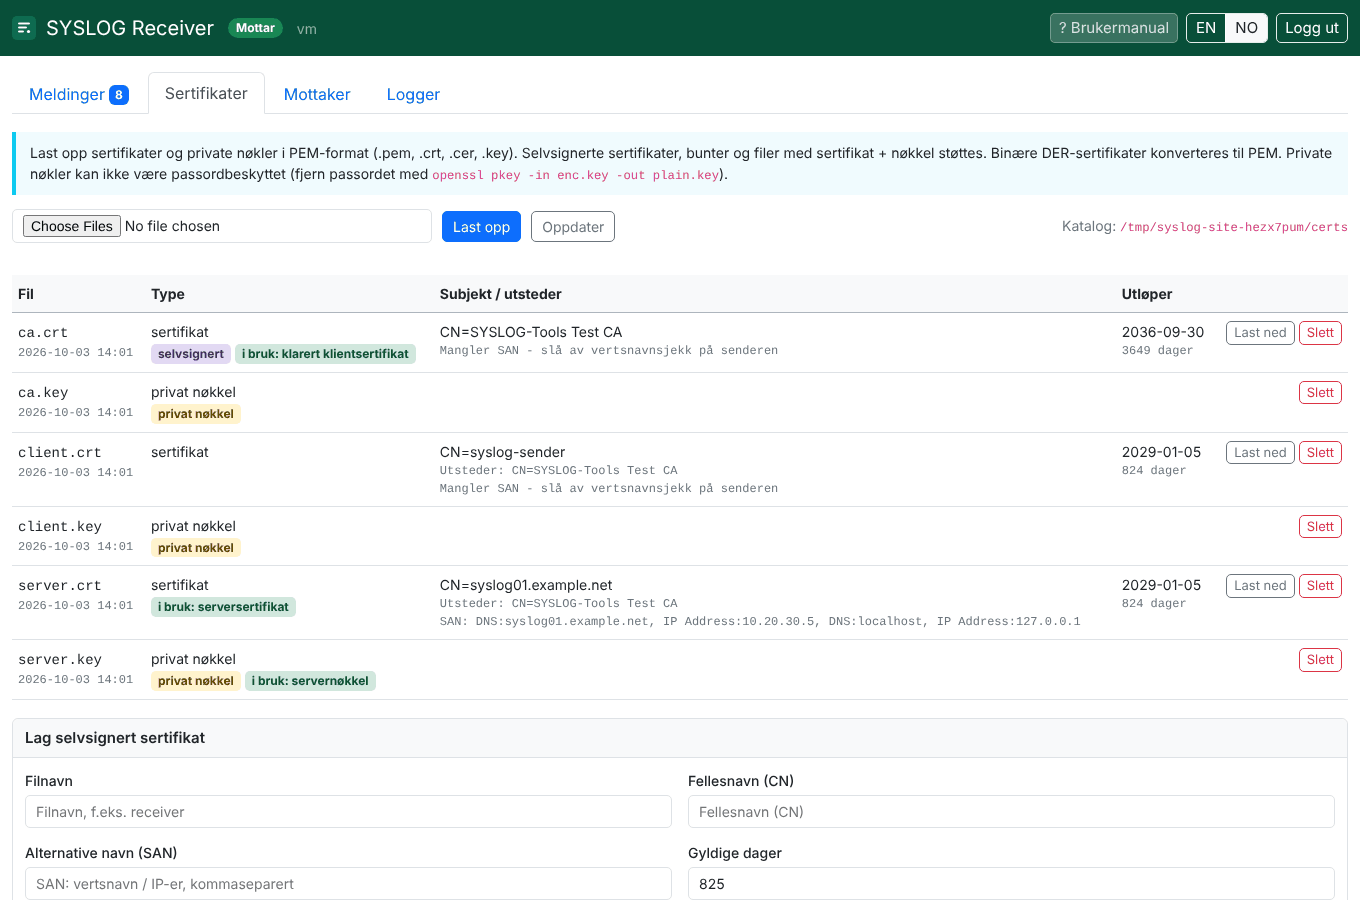Click the Meldinger count badge 8

[119, 95]
